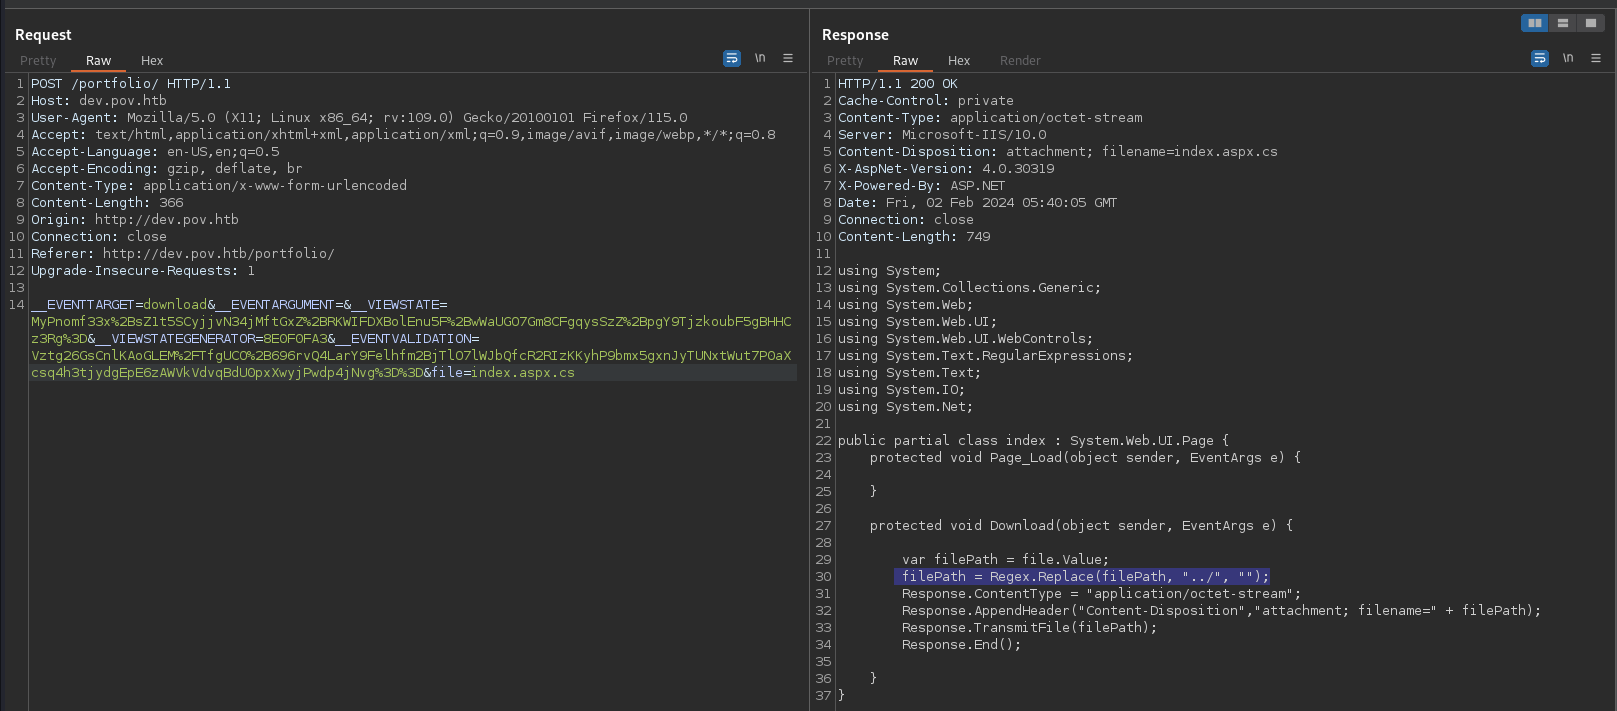This screenshot has height=711, width=1617.
Task: Select the Pretty tab in Response panel
Action: (x=845, y=61)
